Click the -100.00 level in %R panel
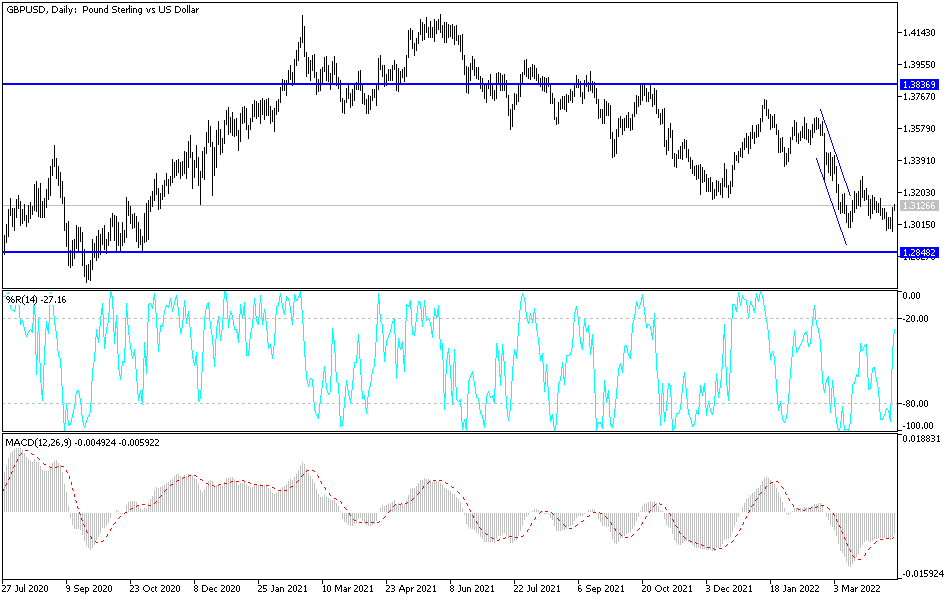950x600 pixels. [x=920, y=424]
